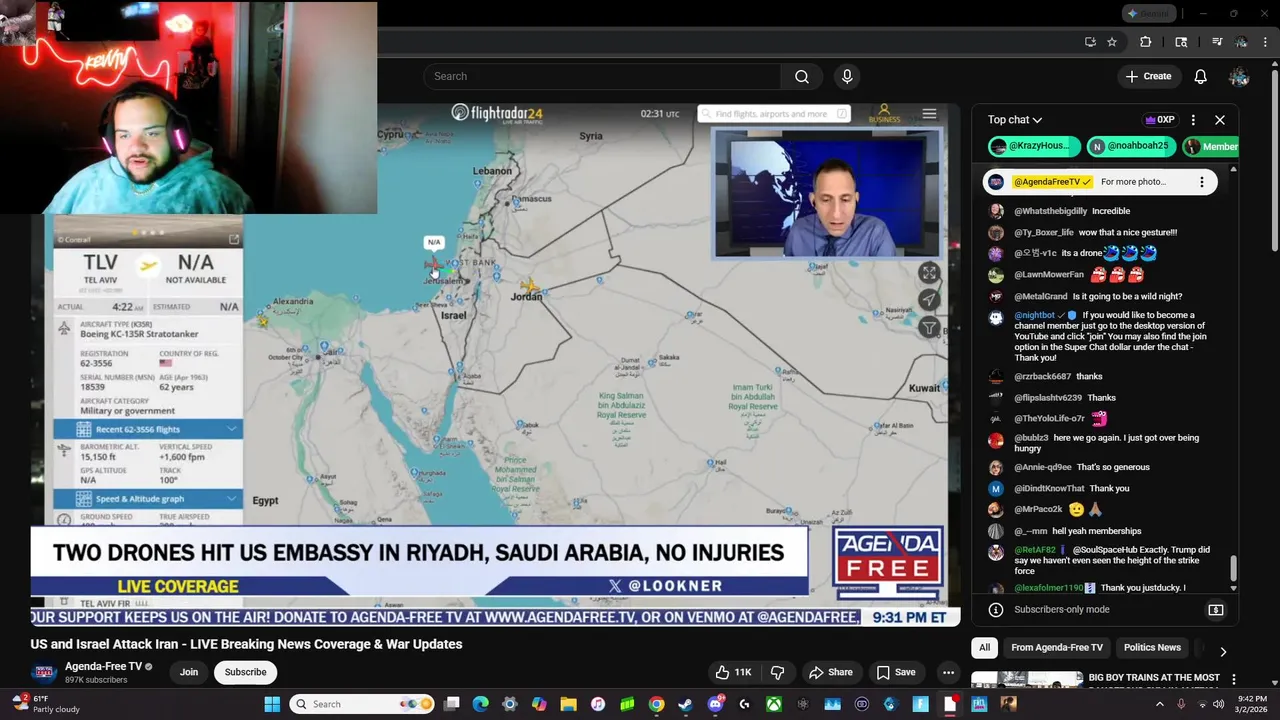Click @AgendaFreeTV name in pinned message
This screenshot has width=1280, height=720.
(1047, 182)
